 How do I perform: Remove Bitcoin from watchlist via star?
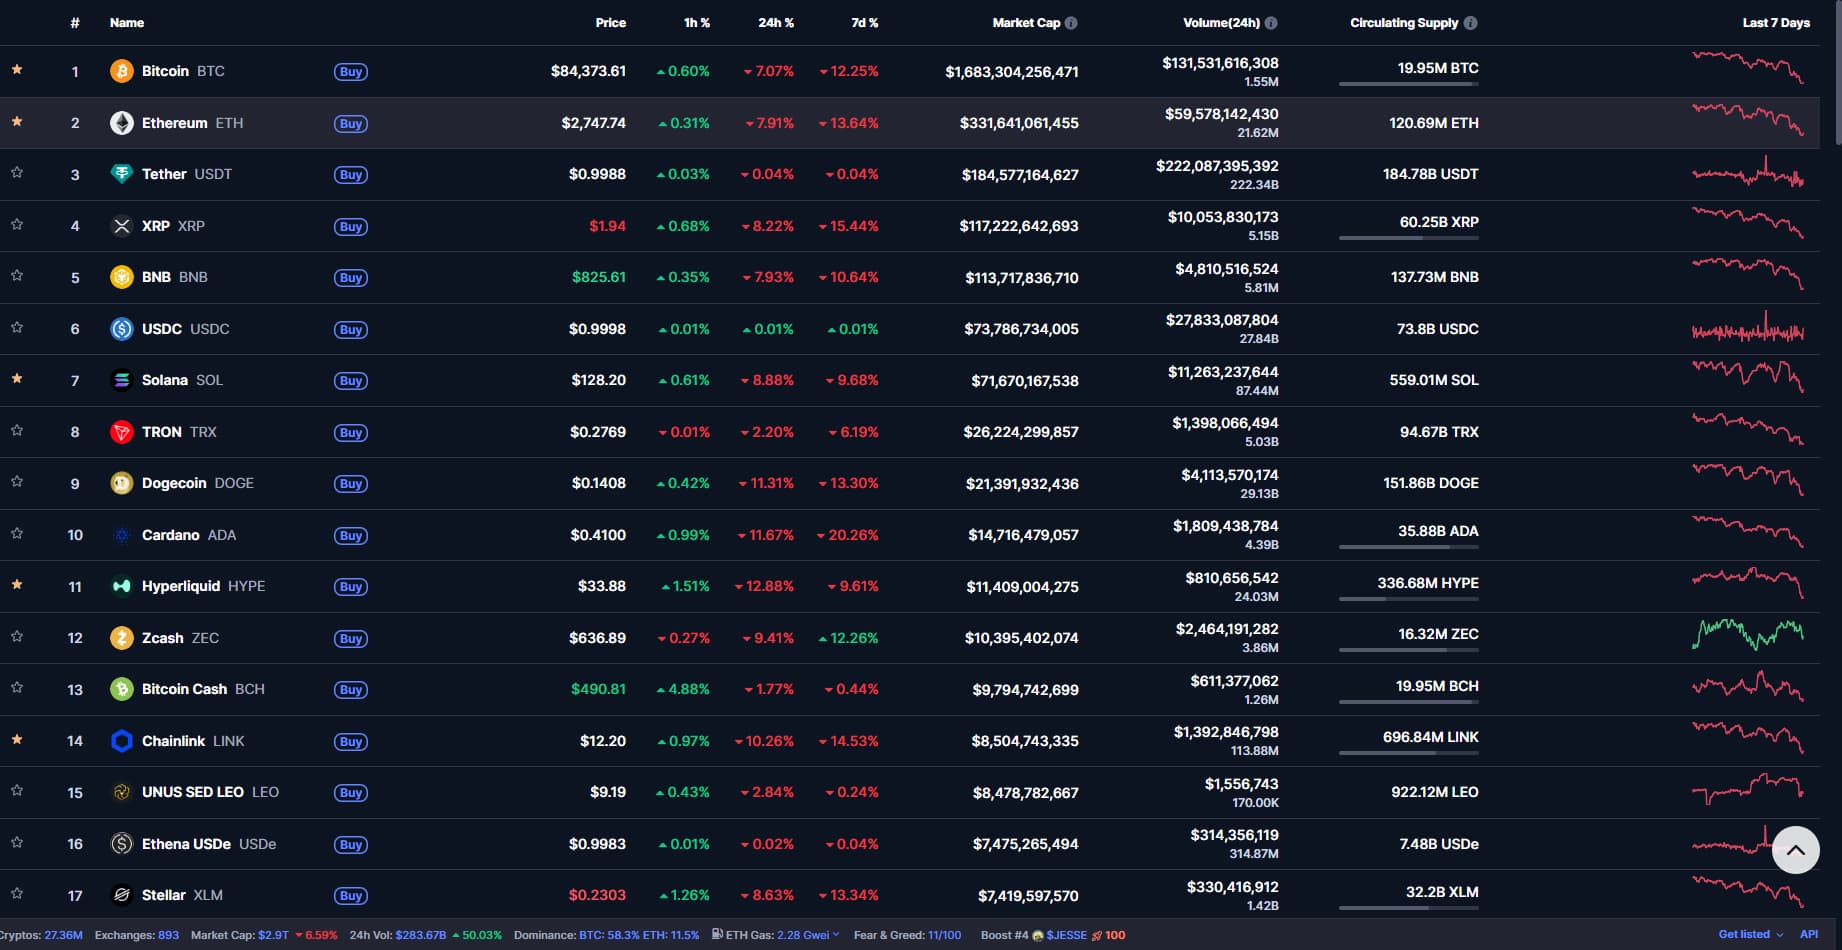click(x=17, y=70)
